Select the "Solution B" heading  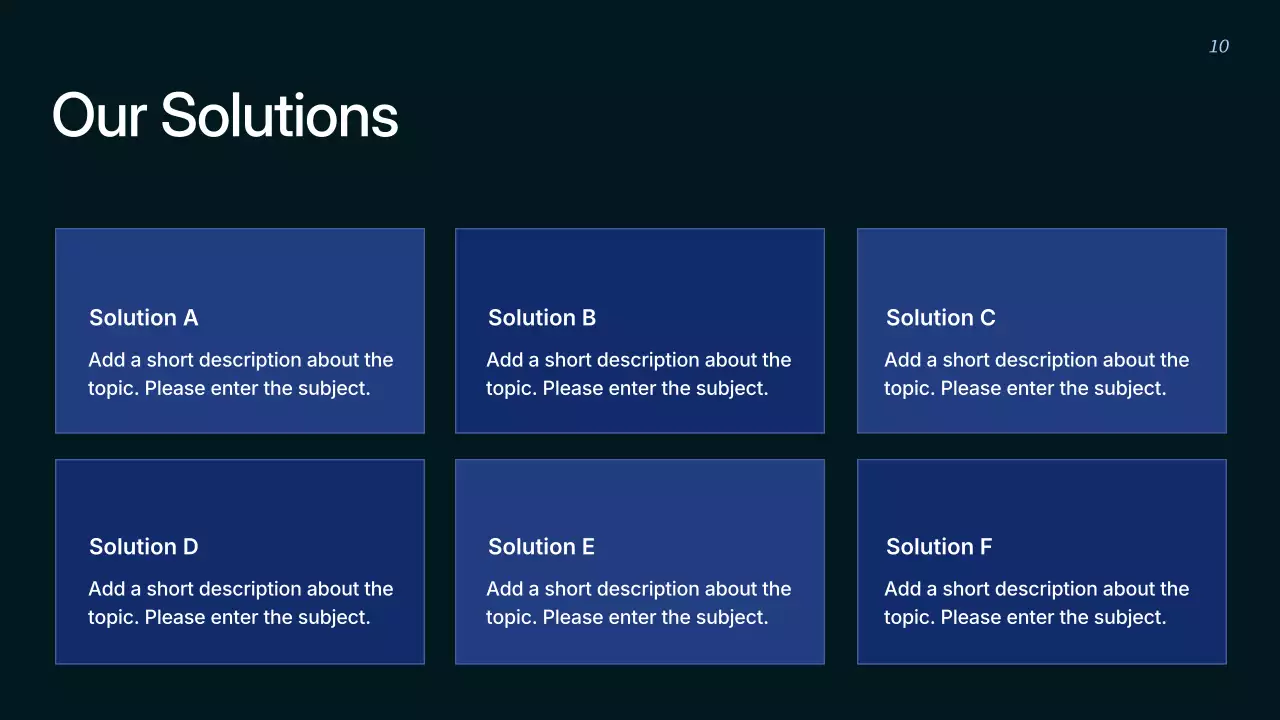point(542,318)
